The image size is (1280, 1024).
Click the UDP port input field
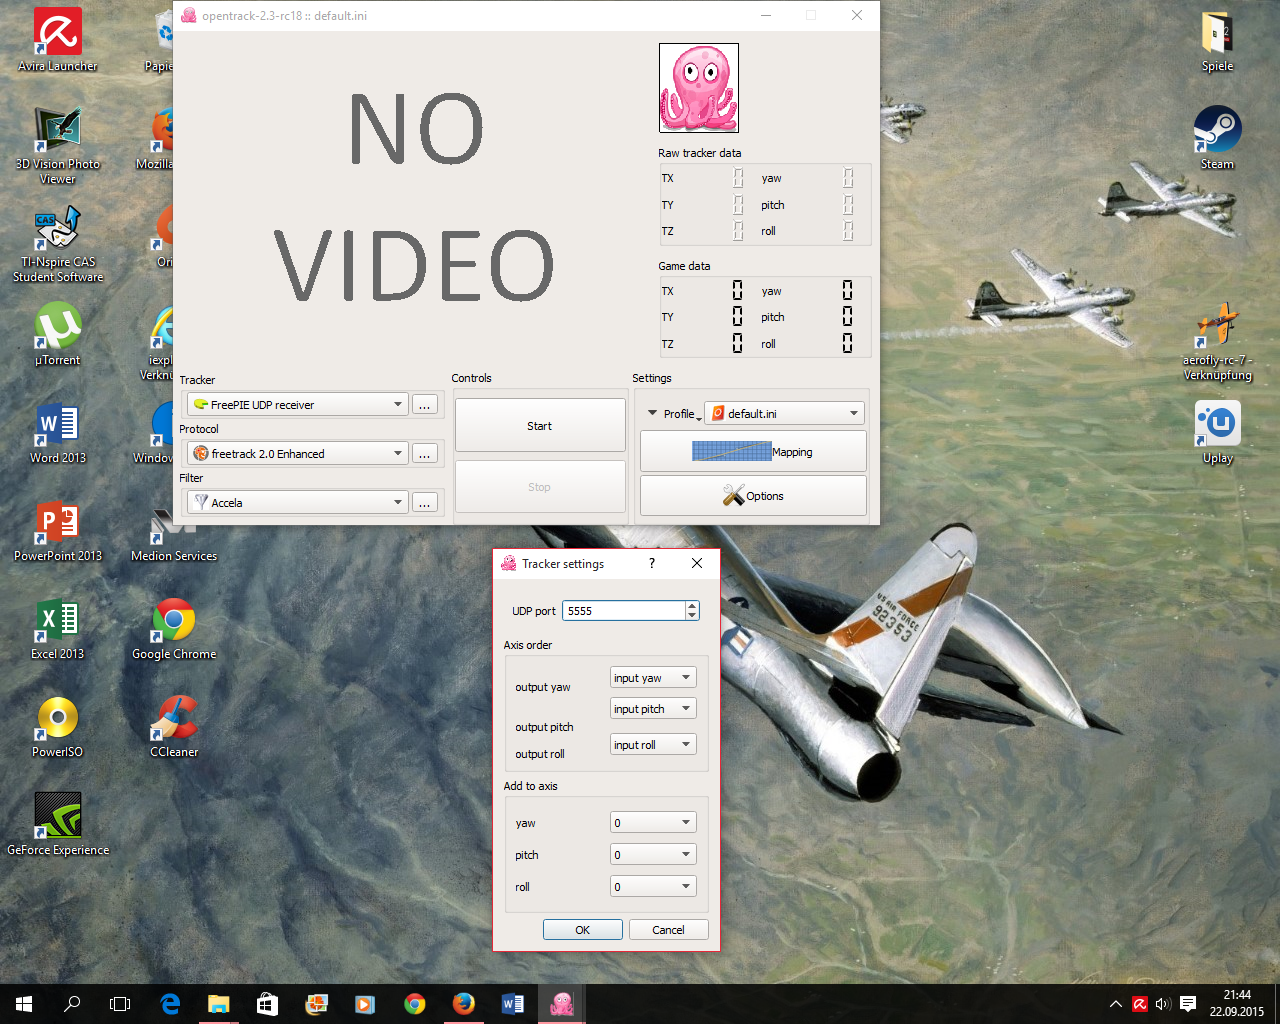point(624,611)
